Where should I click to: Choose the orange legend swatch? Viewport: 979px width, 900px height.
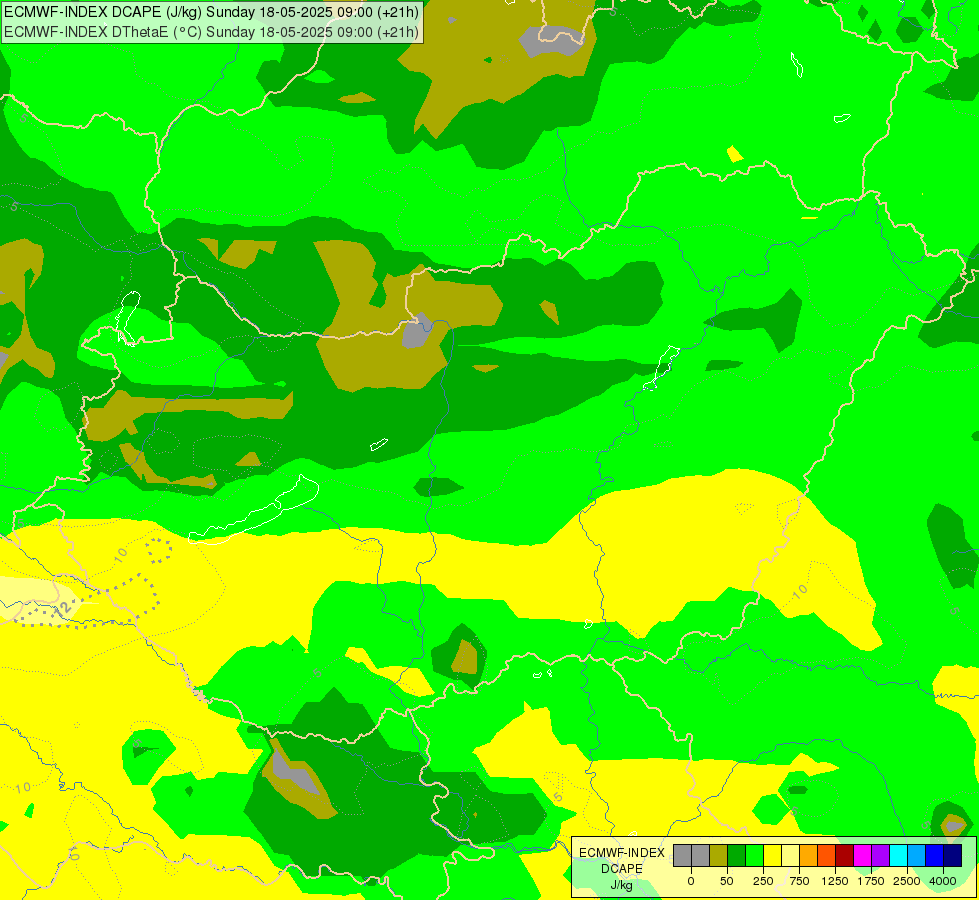click(x=809, y=856)
